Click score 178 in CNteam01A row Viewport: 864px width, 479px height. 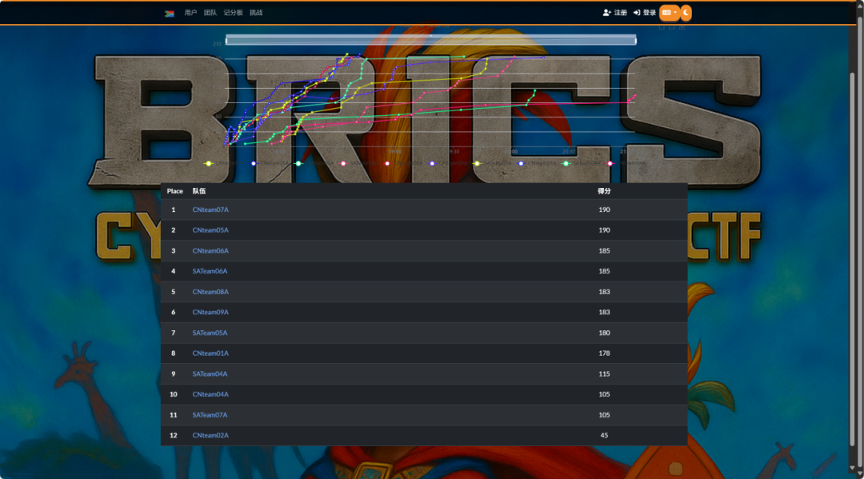click(x=604, y=353)
